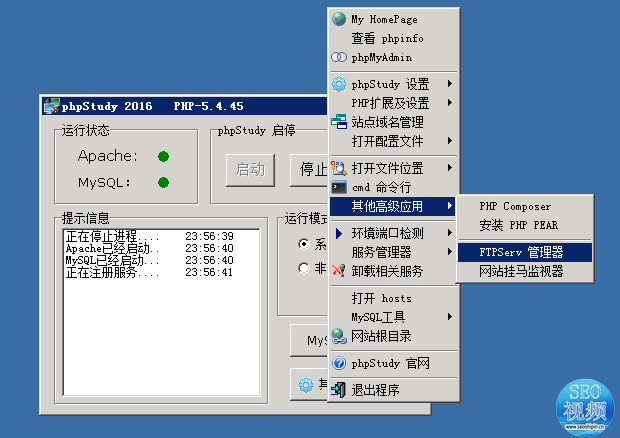620x438 pixels.
Task: Click the cmd 命令行 terminal icon
Action: click(339, 187)
